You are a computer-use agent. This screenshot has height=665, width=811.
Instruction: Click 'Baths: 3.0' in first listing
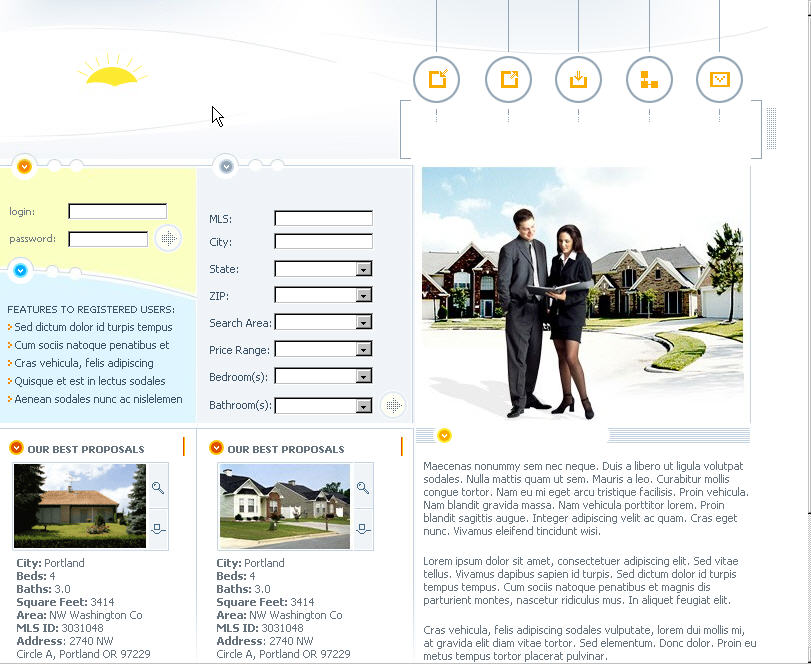coord(43,589)
